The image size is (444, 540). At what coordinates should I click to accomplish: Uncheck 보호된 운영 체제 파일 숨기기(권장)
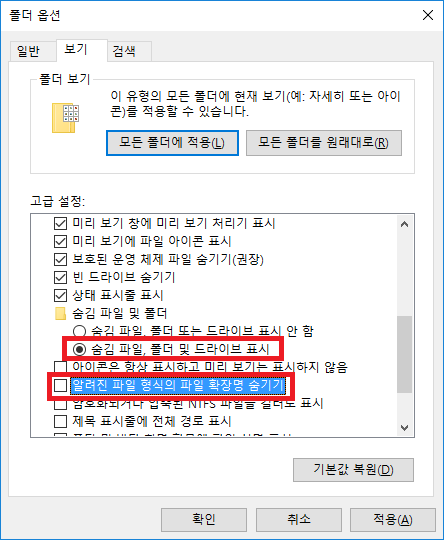click(x=60, y=259)
